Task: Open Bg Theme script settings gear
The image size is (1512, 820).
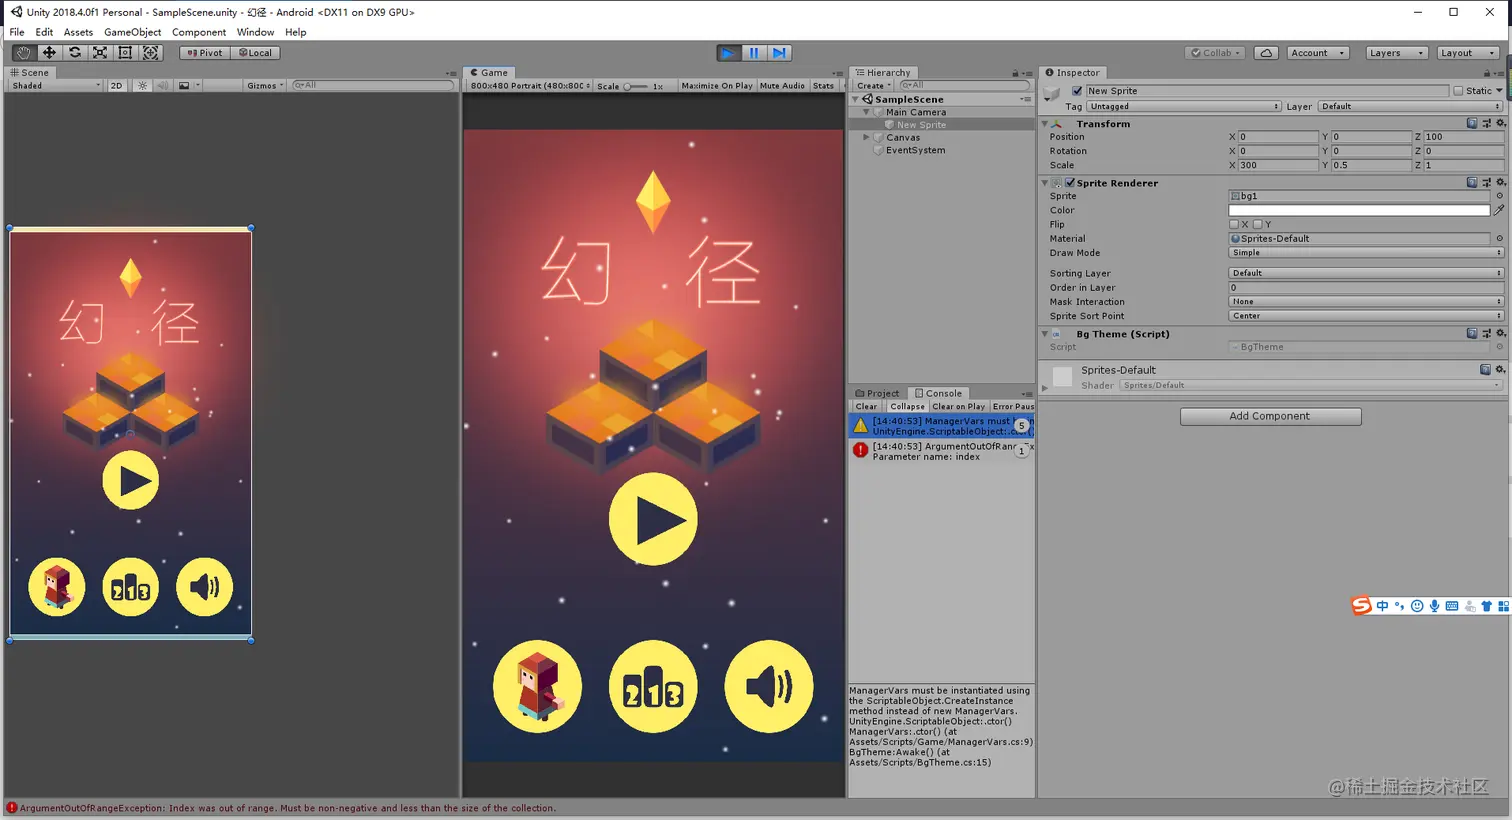Action: click(1500, 334)
